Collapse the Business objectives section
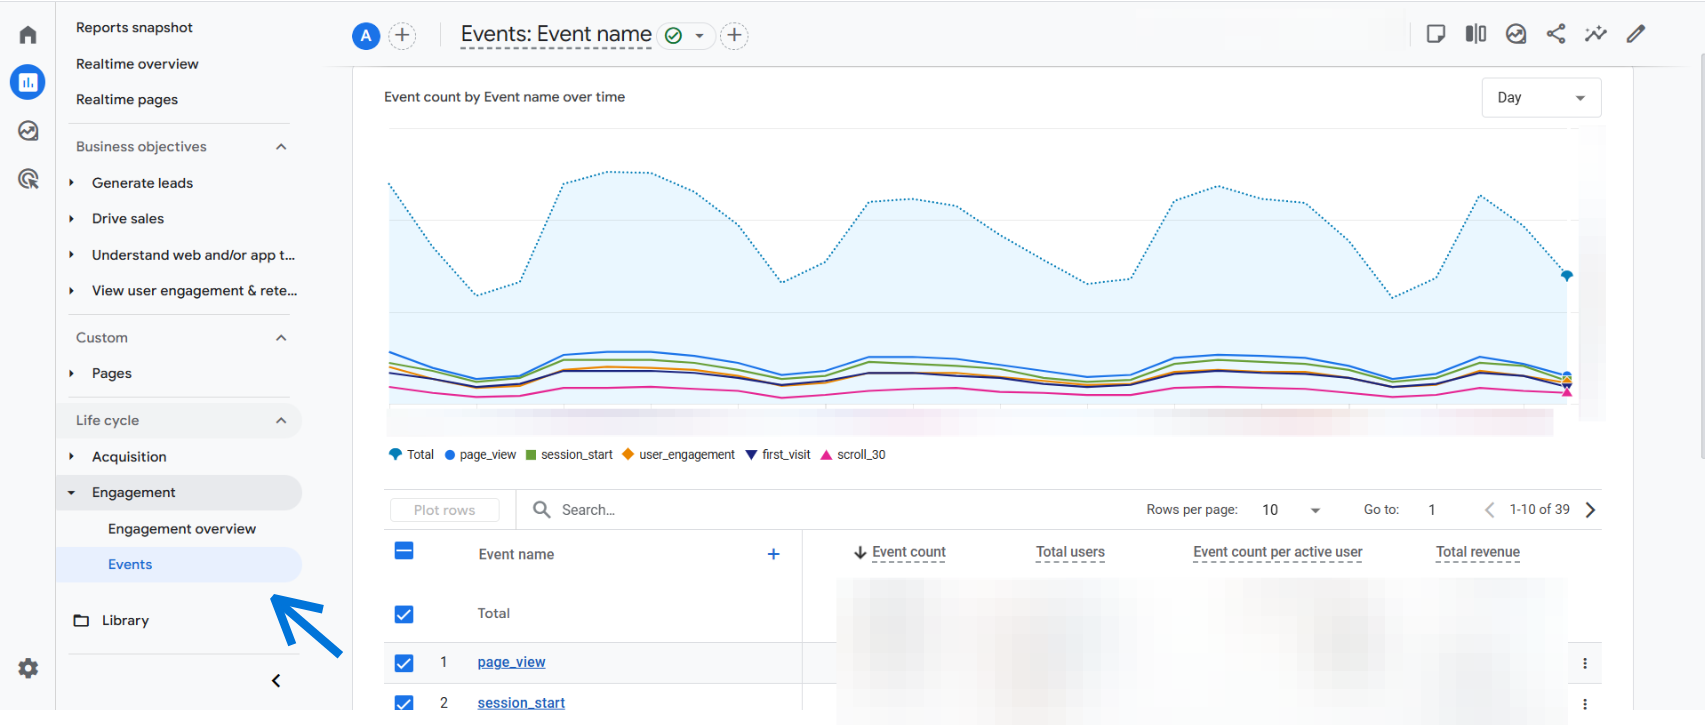Viewport: 1705px width, 725px height. 281,147
